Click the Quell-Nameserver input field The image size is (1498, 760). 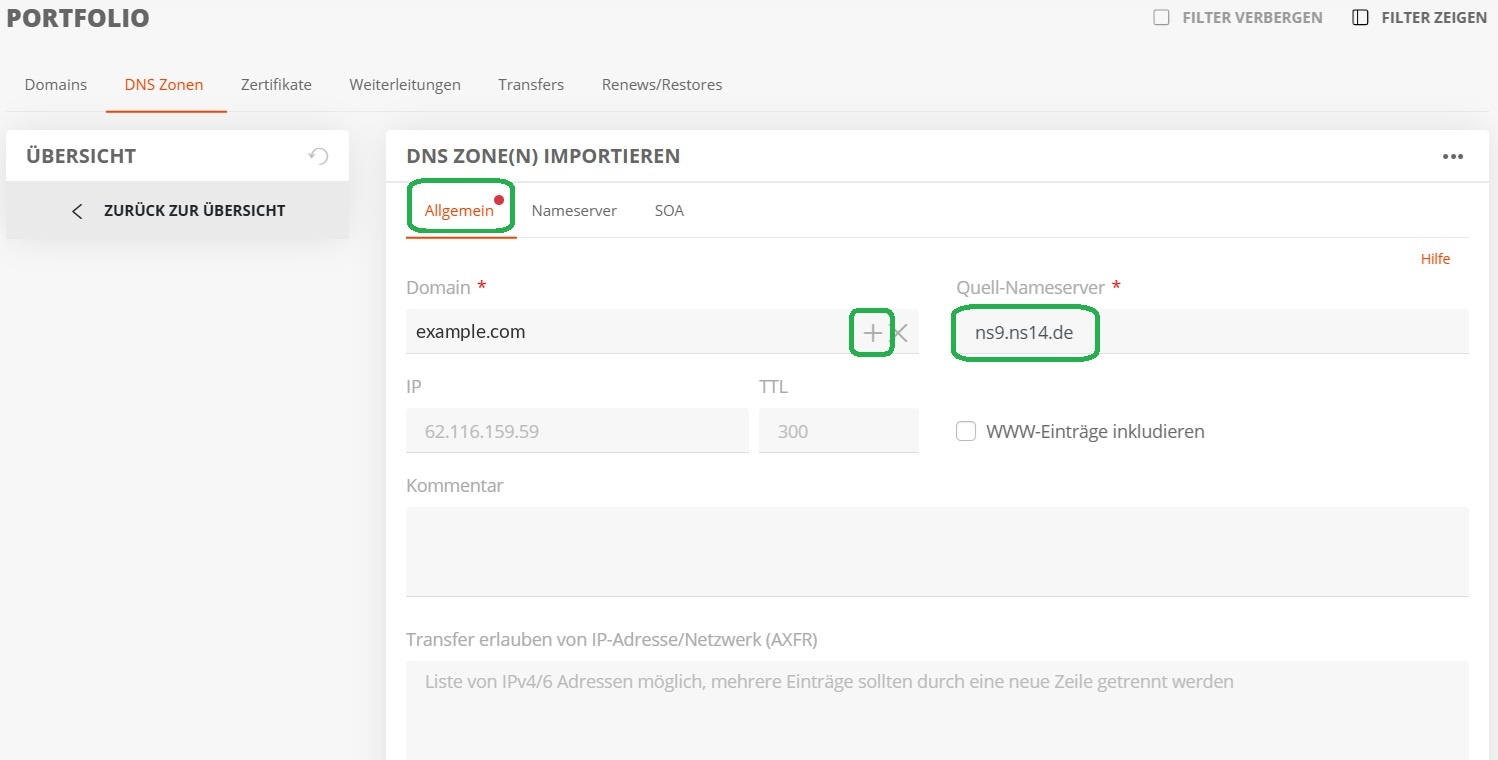[x=1212, y=332]
